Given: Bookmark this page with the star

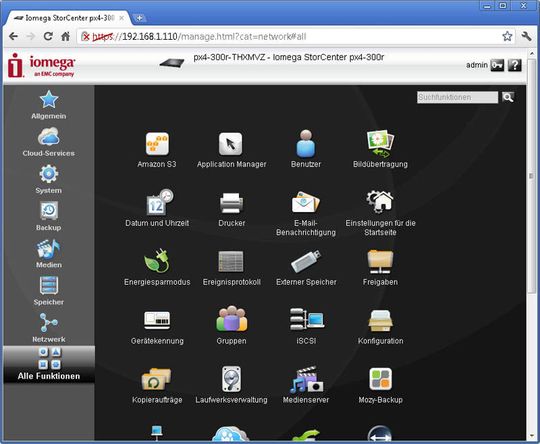Looking at the screenshot, I should 507,36.
